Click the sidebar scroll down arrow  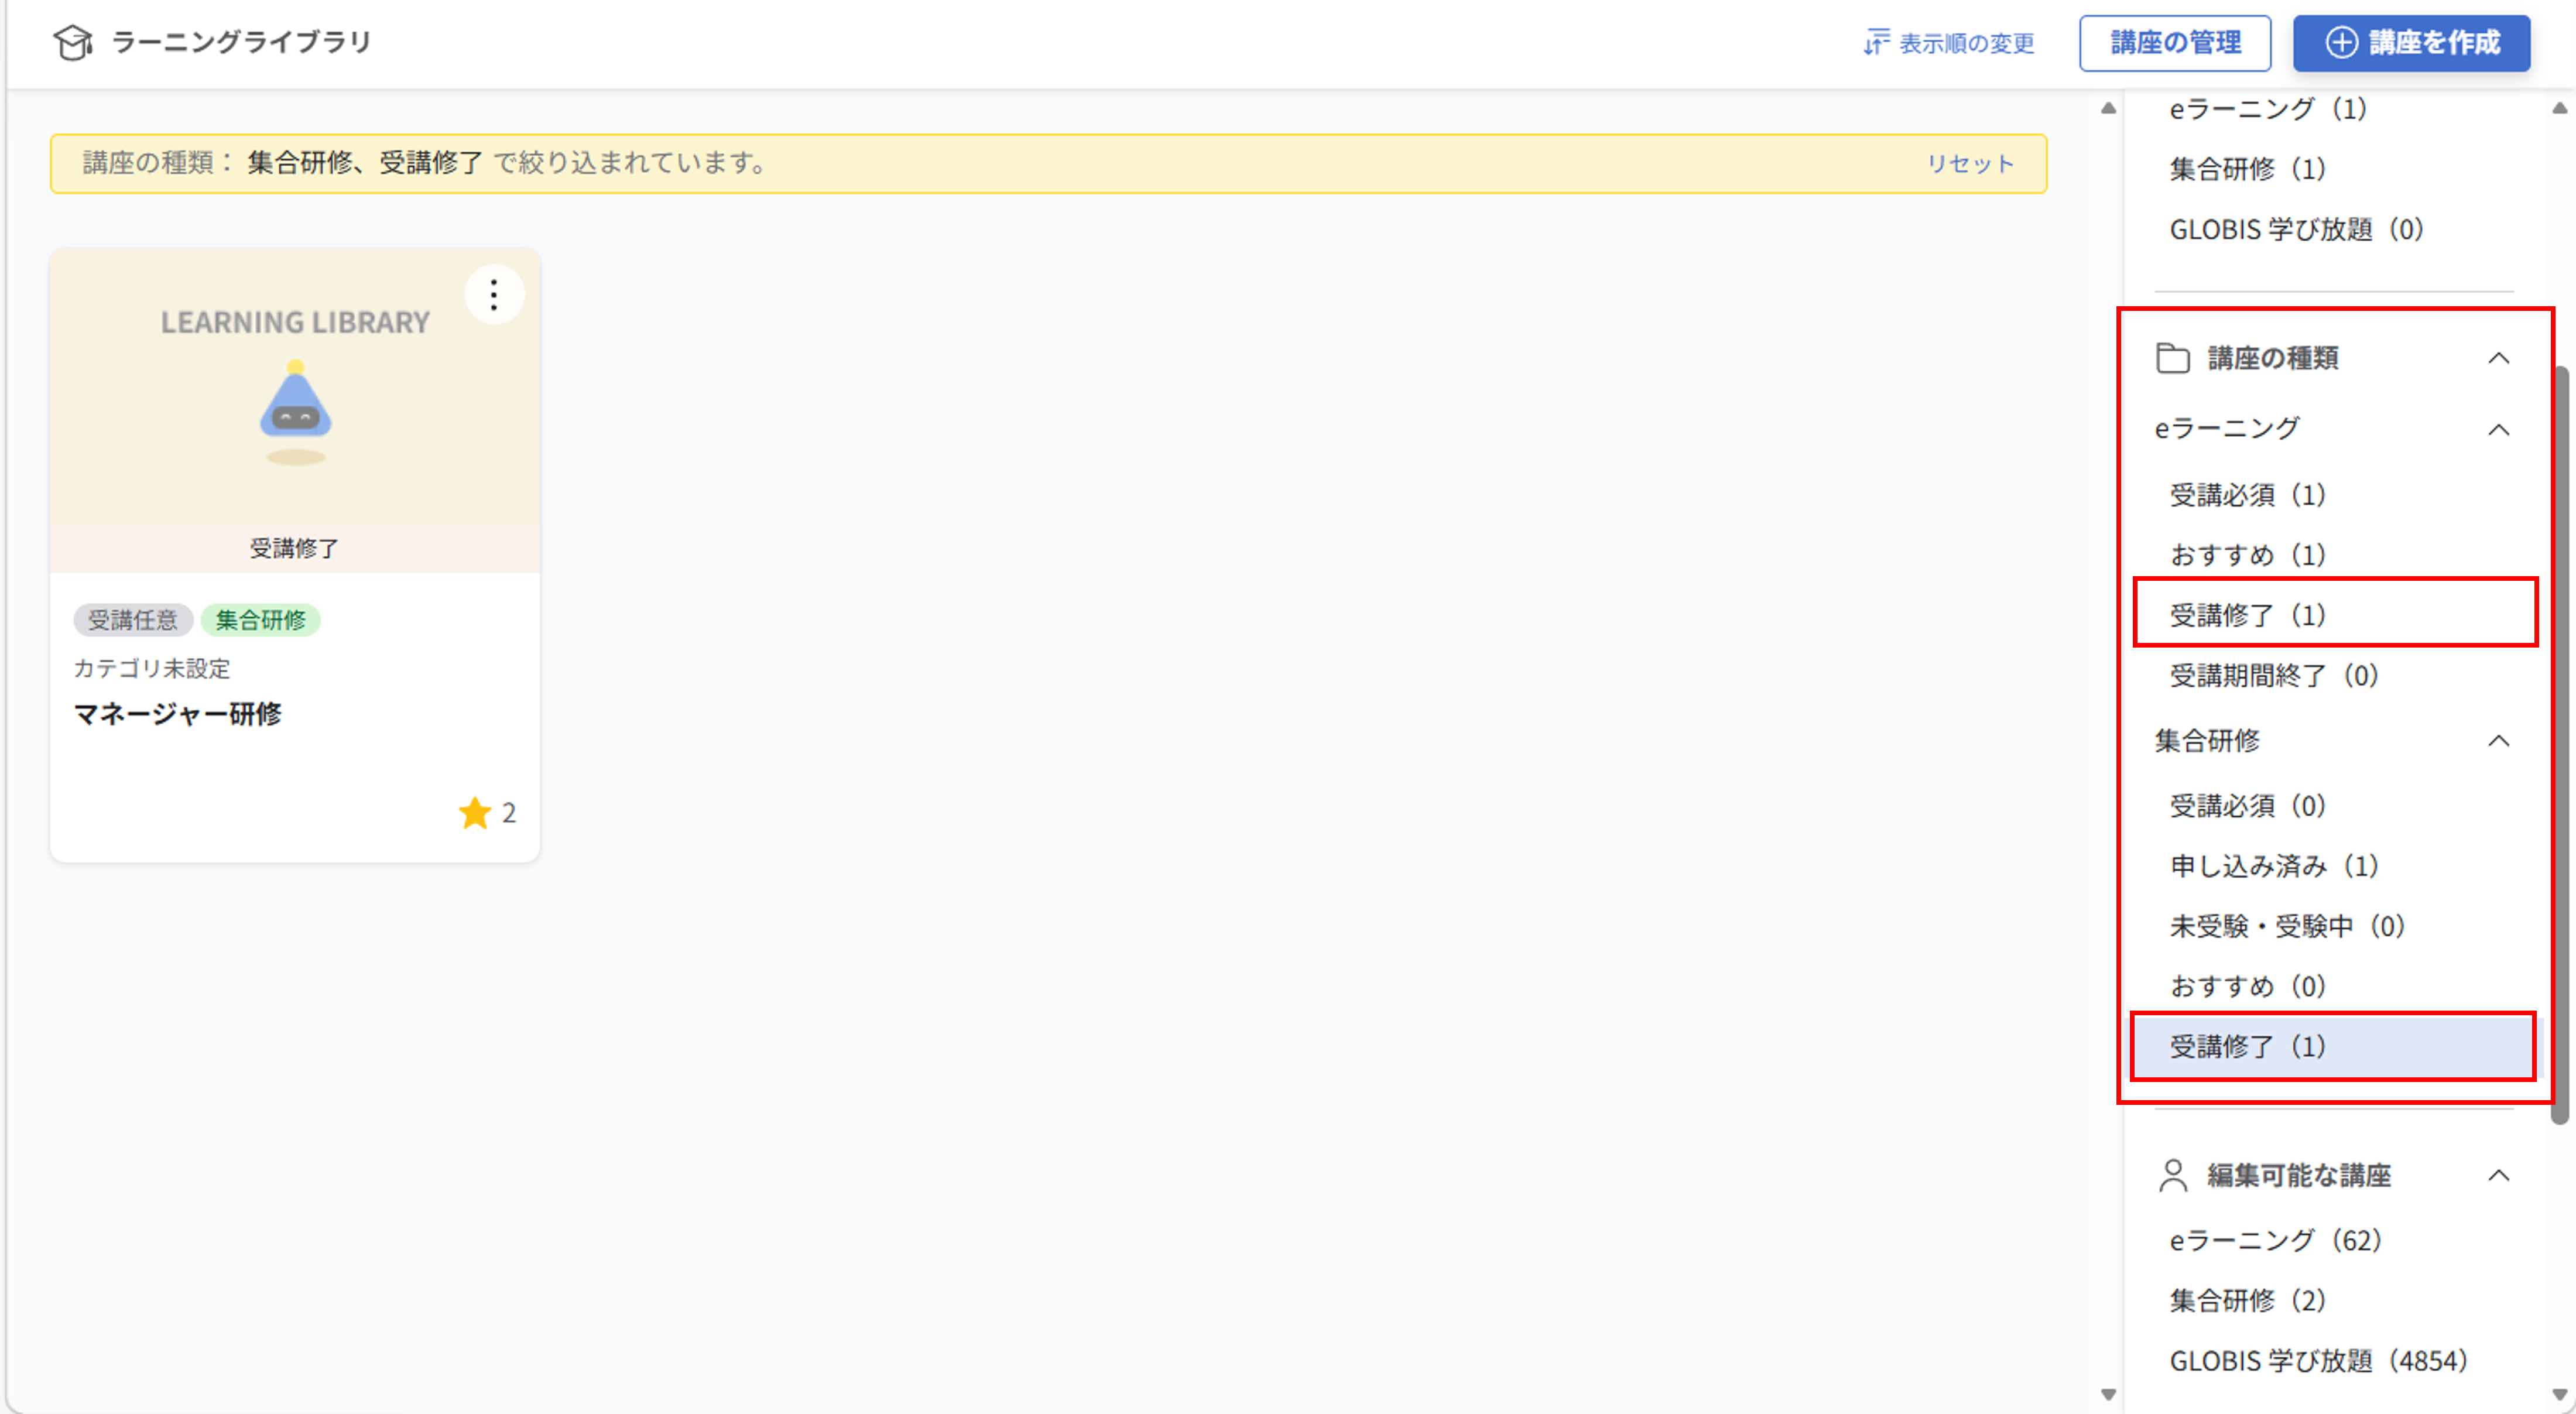[2560, 1394]
